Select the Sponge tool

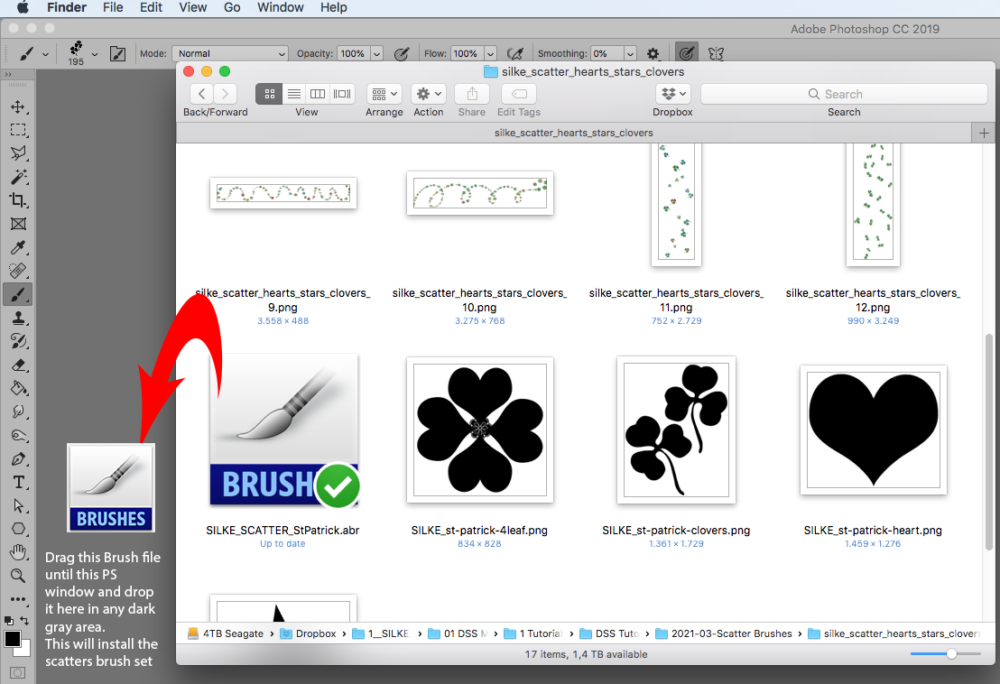click(x=18, y=435)
